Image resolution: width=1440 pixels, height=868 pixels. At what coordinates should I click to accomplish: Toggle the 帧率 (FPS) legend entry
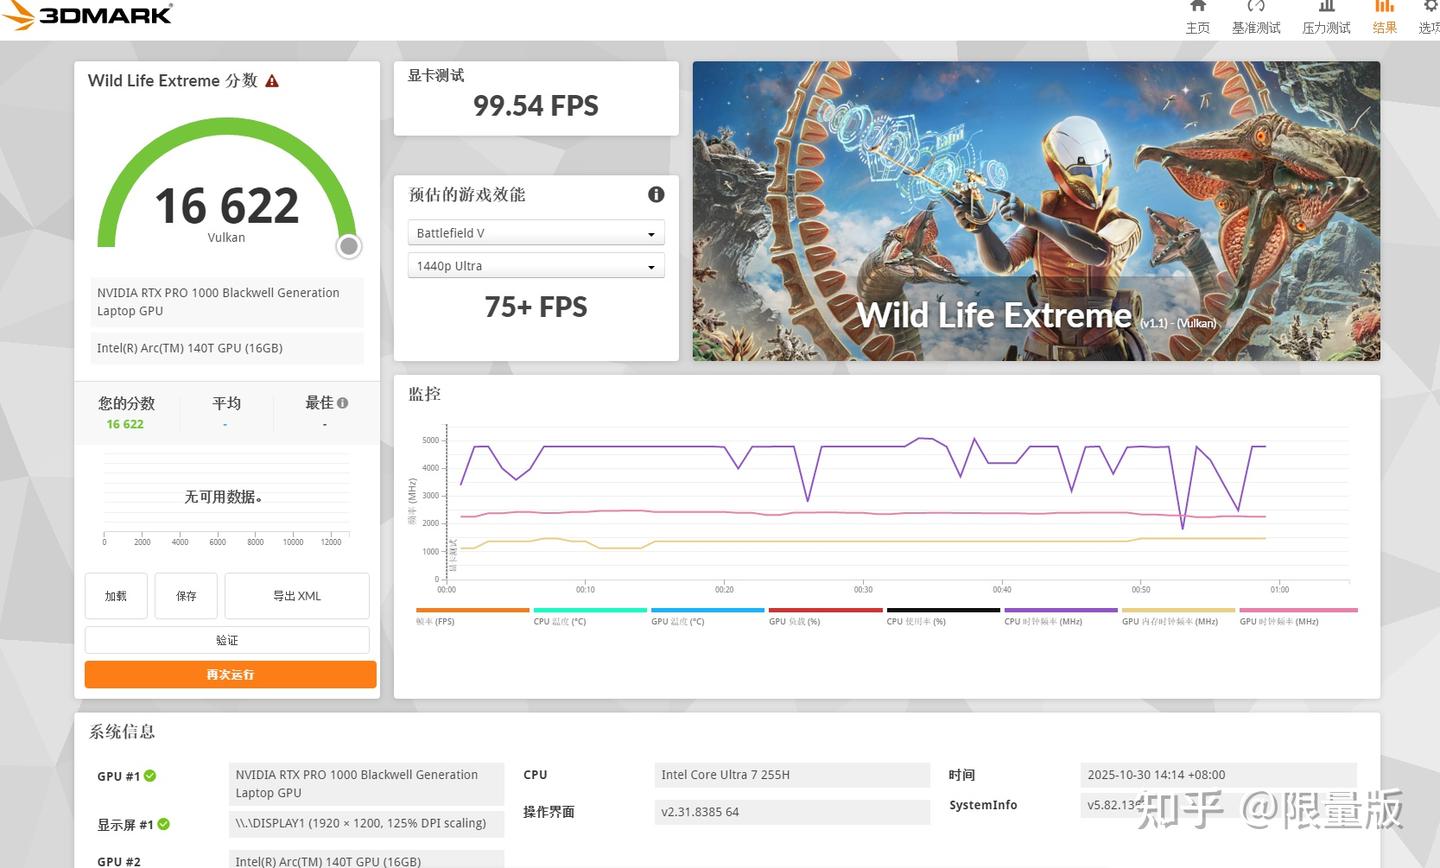click(472, 616)
